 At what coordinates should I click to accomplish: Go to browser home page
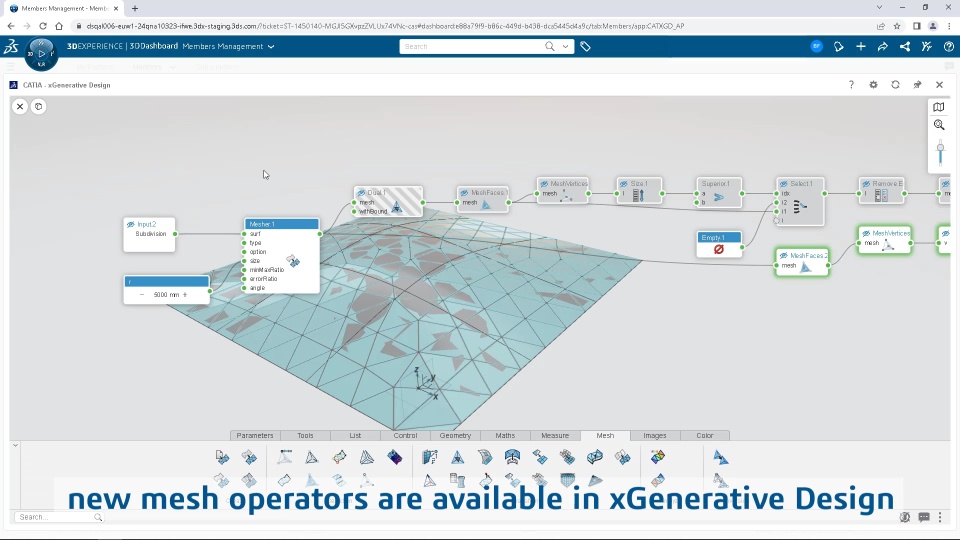point(59,26)
